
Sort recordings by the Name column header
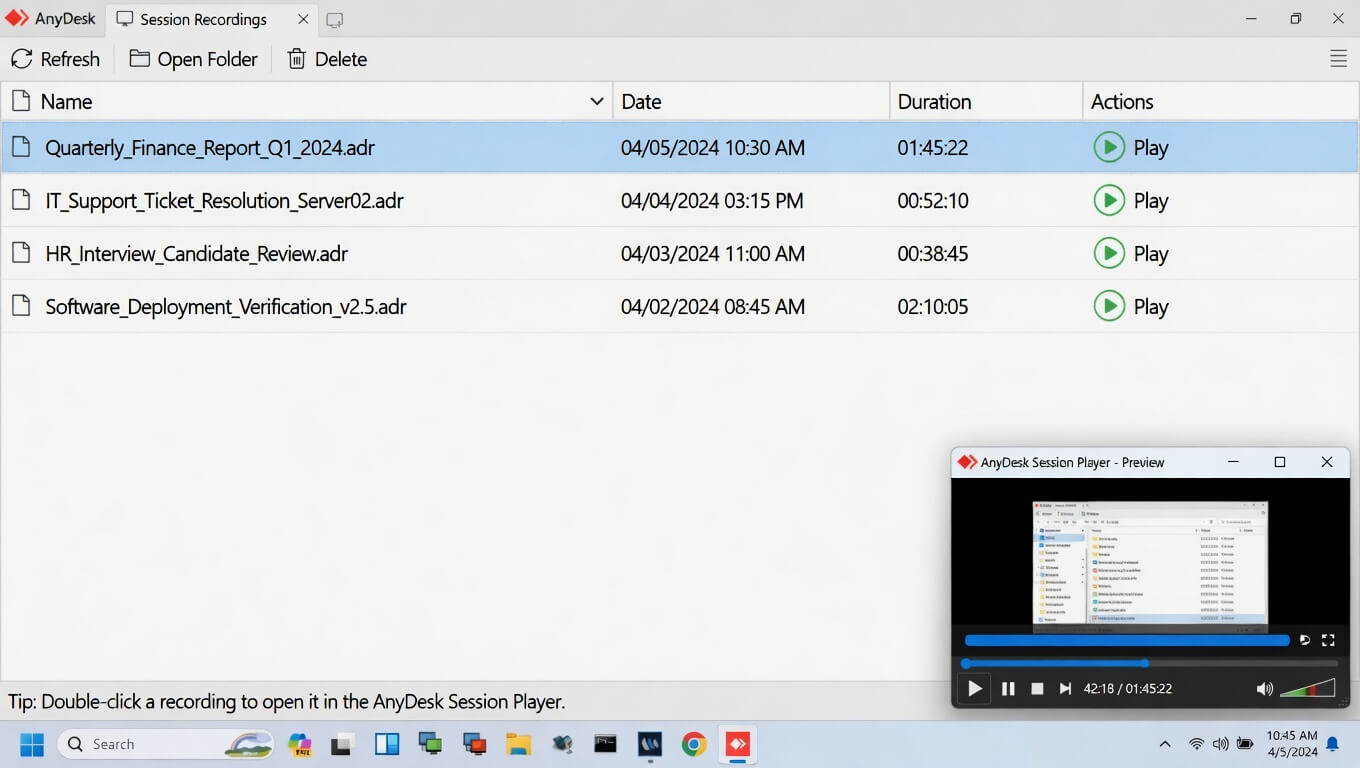tap(307, 101)
